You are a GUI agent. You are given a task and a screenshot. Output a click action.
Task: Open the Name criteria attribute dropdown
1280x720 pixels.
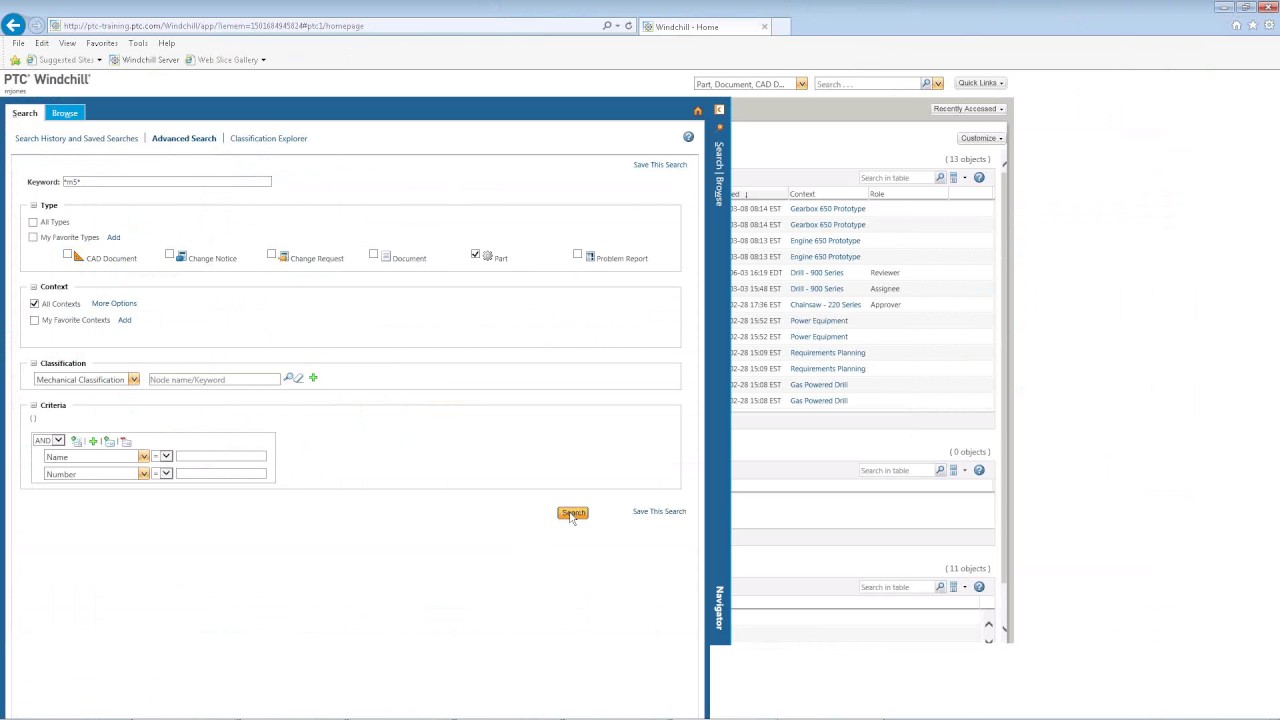click(143, 457)
